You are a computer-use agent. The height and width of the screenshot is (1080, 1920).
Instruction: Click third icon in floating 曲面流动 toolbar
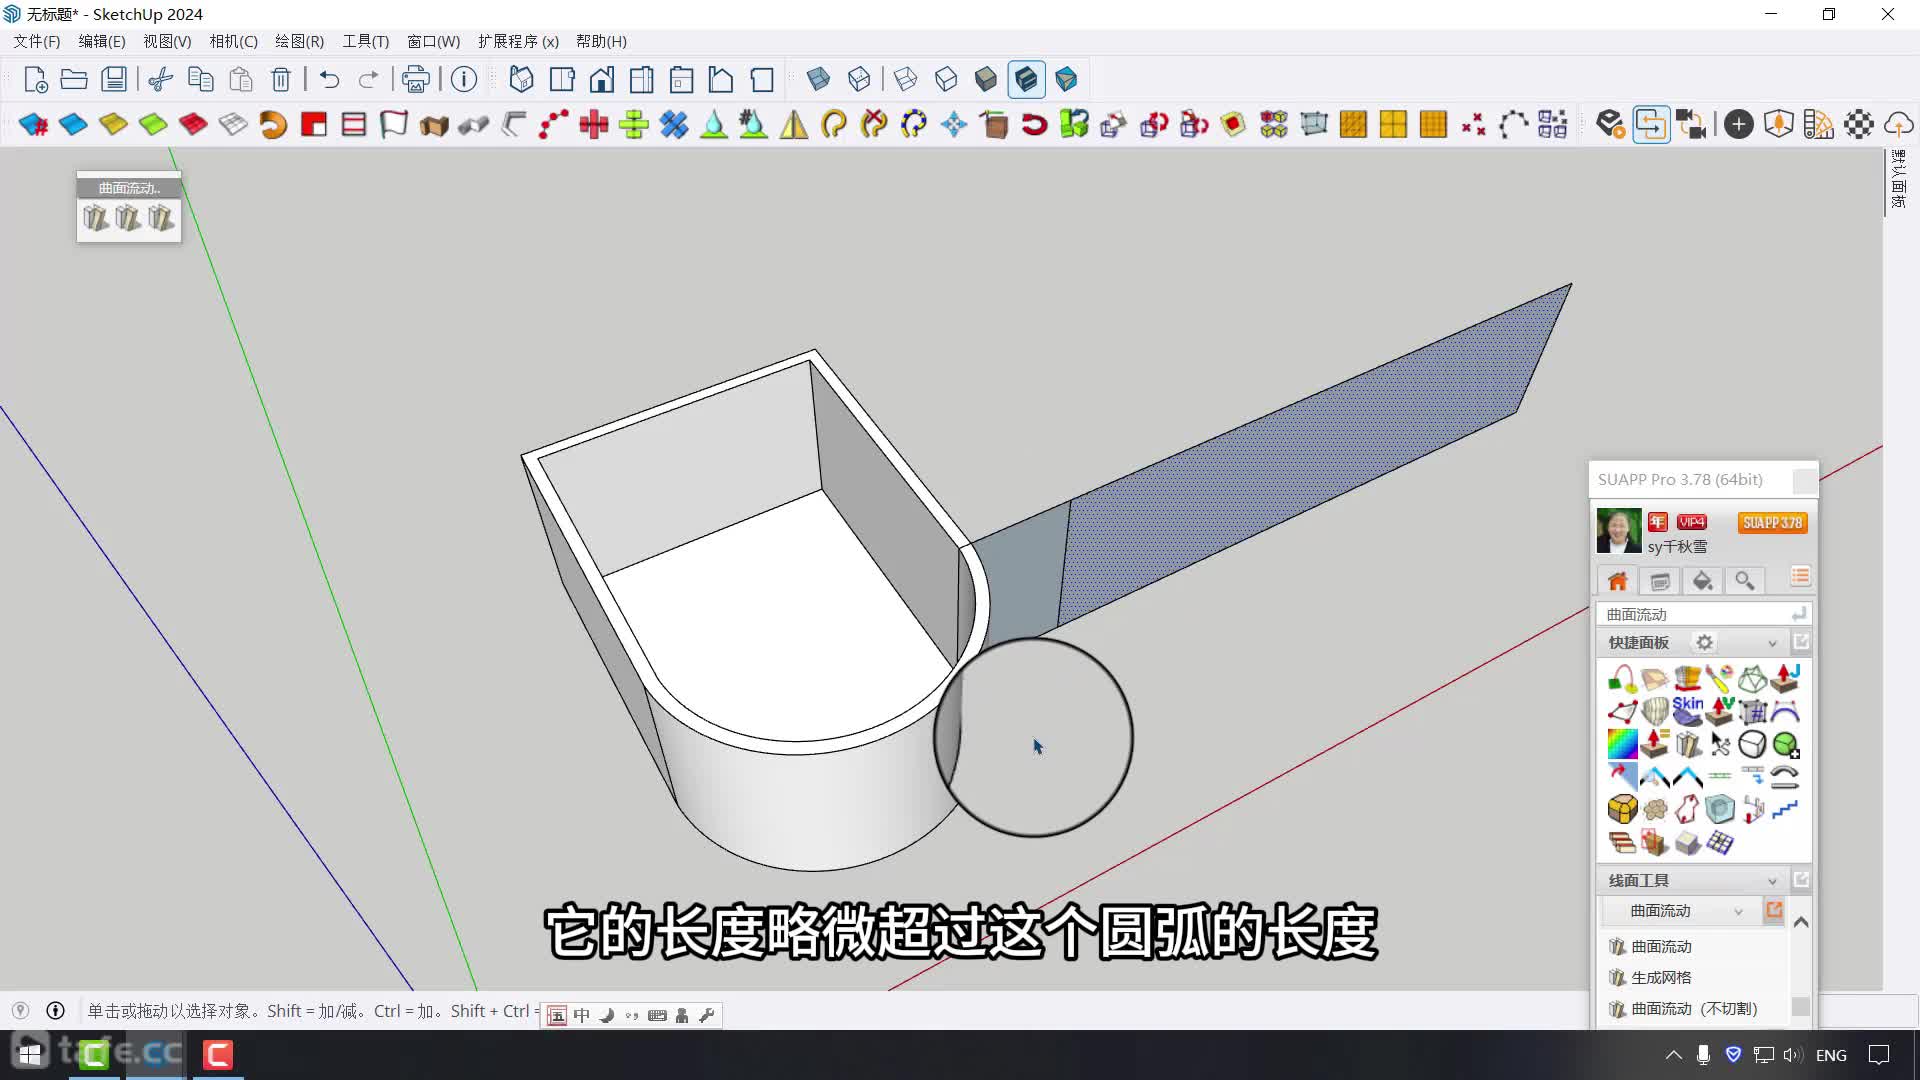pos(161,218)
